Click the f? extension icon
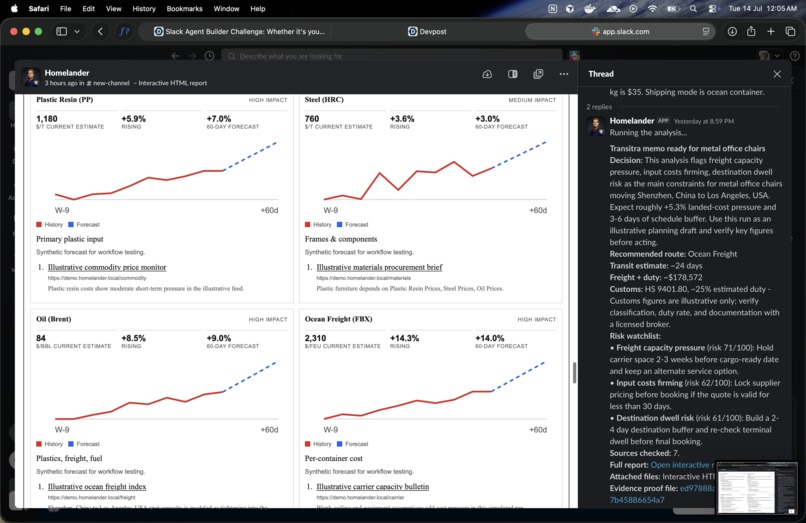Viewport: 806px width, 523px height. point(124,31)
